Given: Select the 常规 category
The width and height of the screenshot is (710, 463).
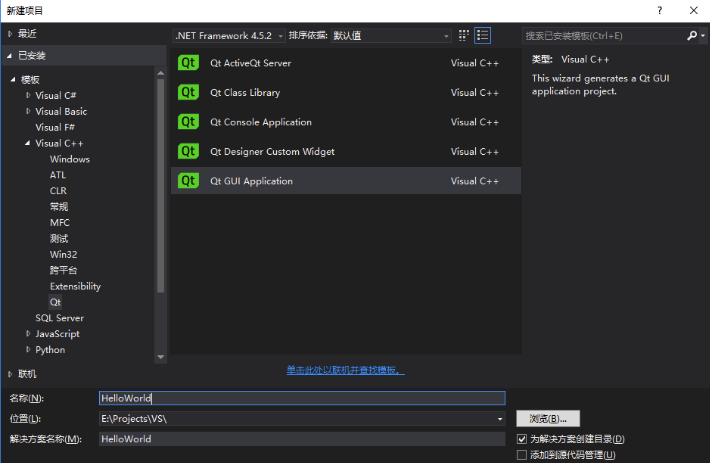Looking at the screenshot, I should click(x=59, y=207).
